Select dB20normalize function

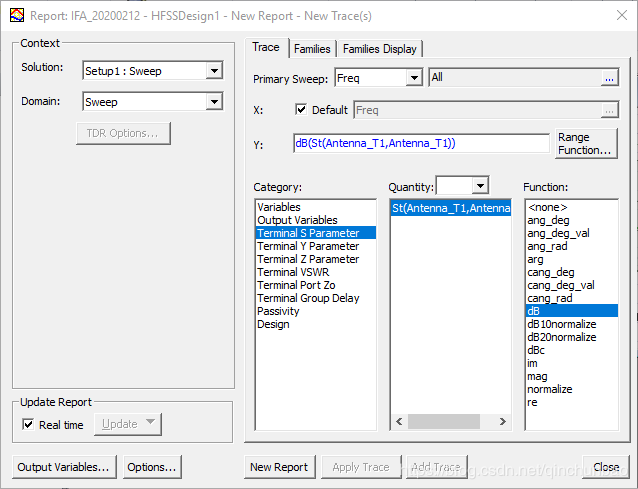coord(572,337)
